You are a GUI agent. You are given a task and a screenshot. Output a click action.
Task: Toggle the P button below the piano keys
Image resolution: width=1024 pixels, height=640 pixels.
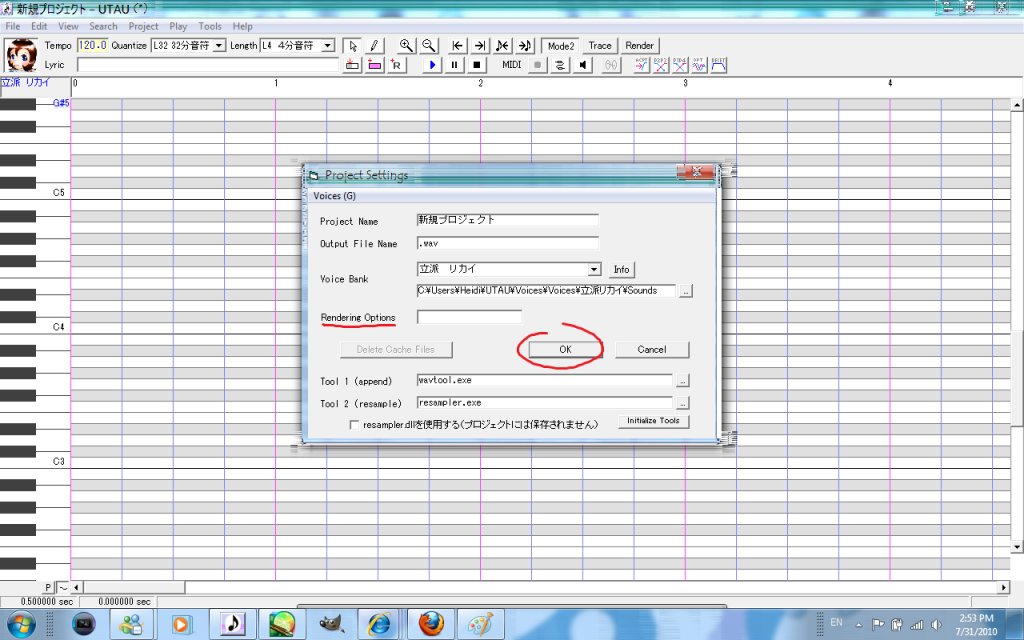click(x=48, y=588)
